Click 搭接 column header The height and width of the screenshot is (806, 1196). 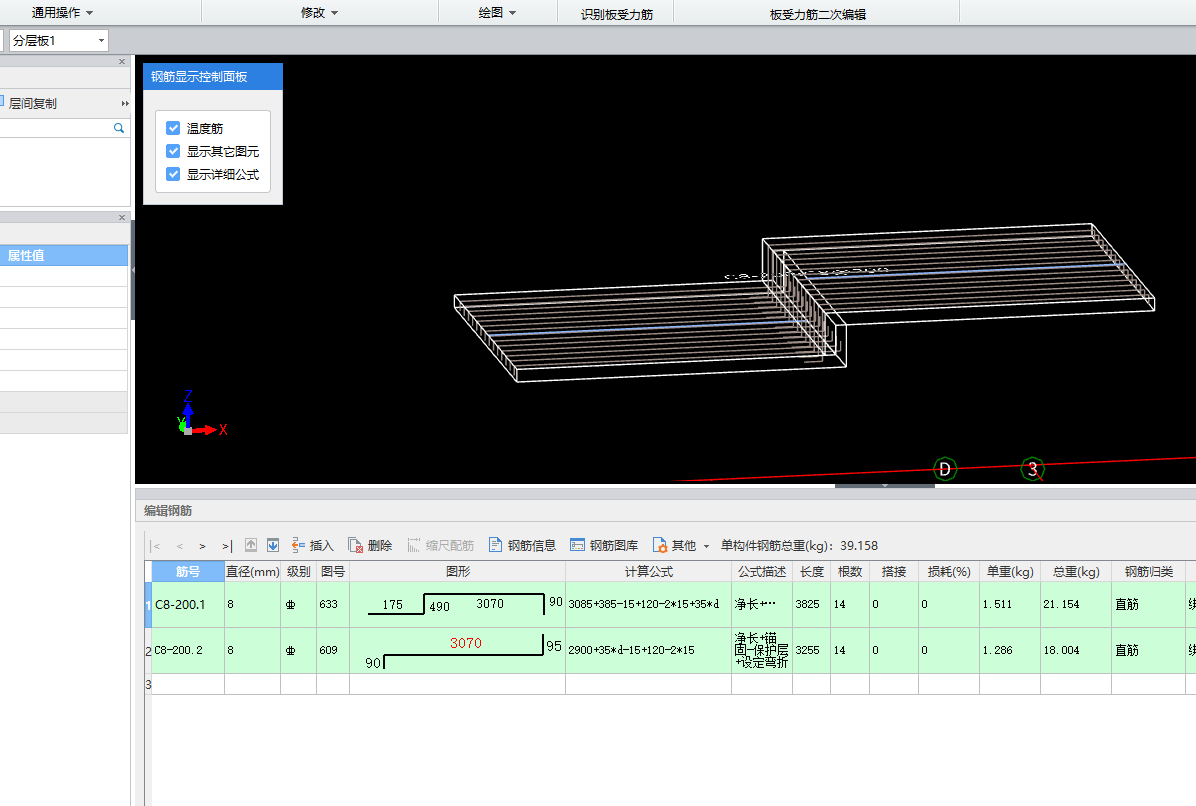(x=894, y=571)
